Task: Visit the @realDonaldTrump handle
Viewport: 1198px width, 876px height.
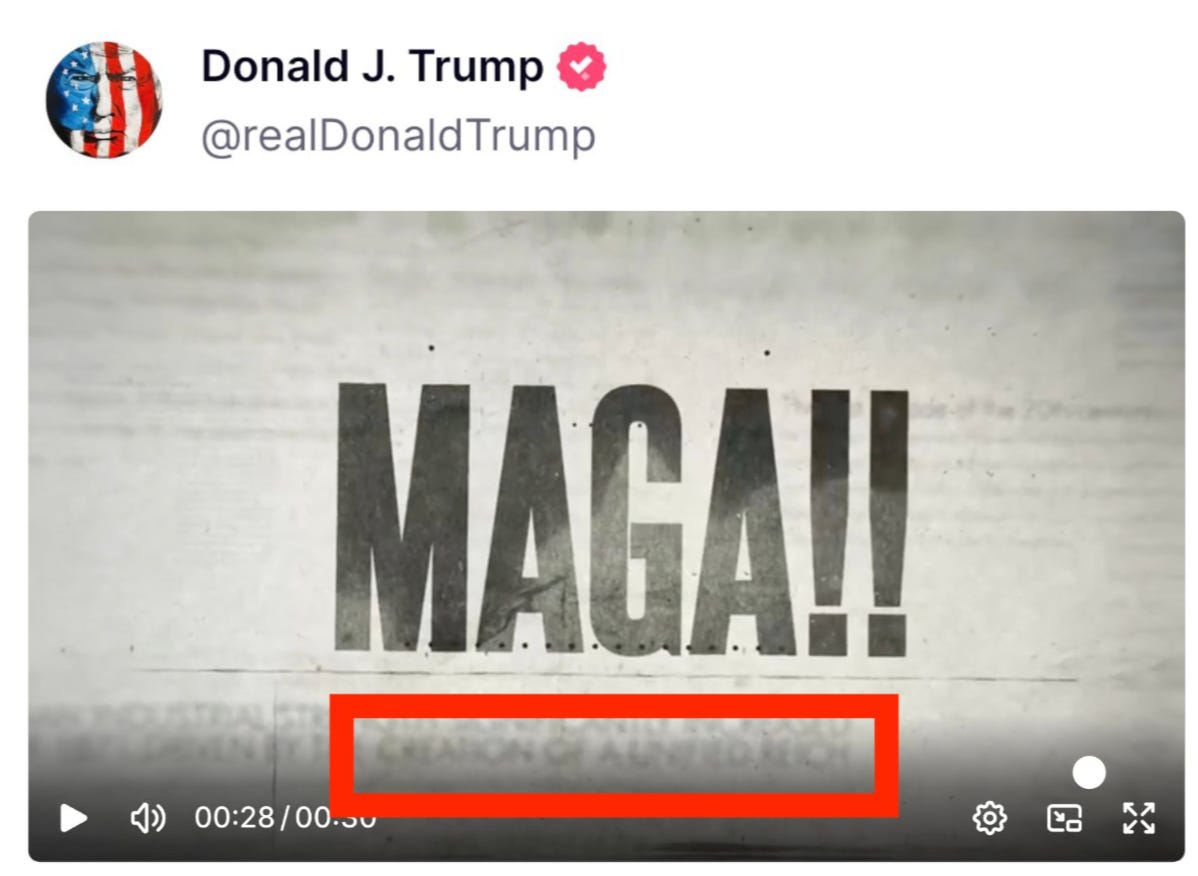Action: 398,135
